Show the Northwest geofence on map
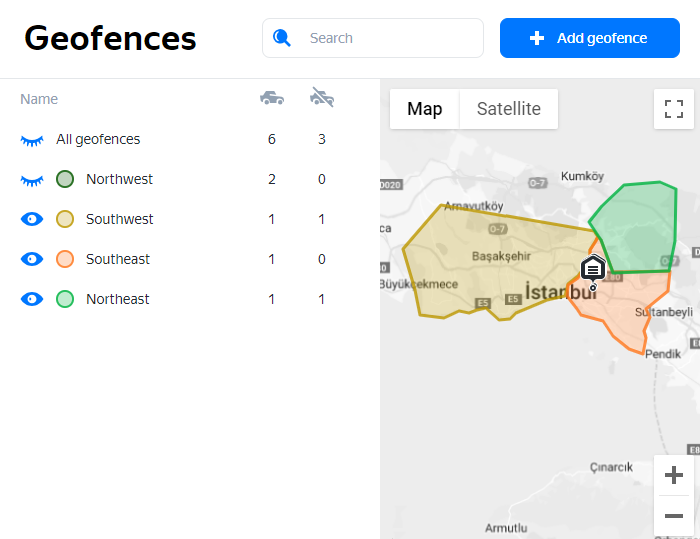This screenshot has width=700, height=539. pyautogui.click(x=32, y=180)
